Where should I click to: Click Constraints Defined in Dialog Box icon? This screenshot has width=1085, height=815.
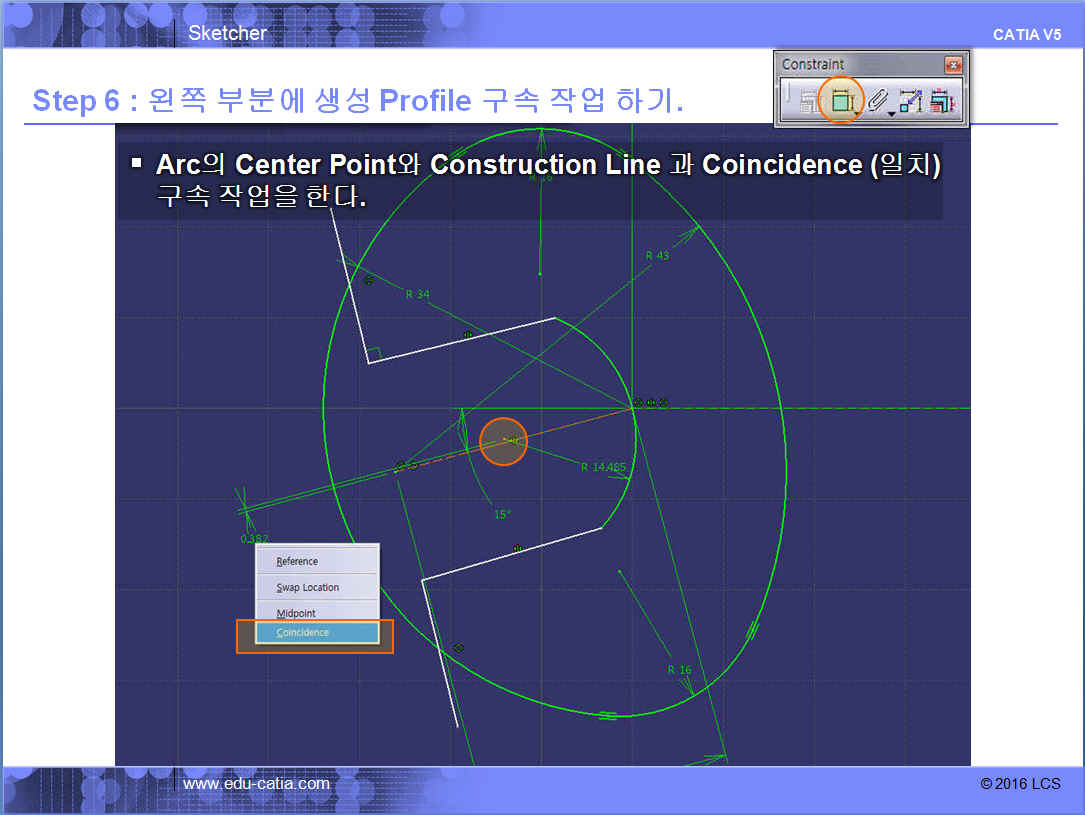coord(807,101)
